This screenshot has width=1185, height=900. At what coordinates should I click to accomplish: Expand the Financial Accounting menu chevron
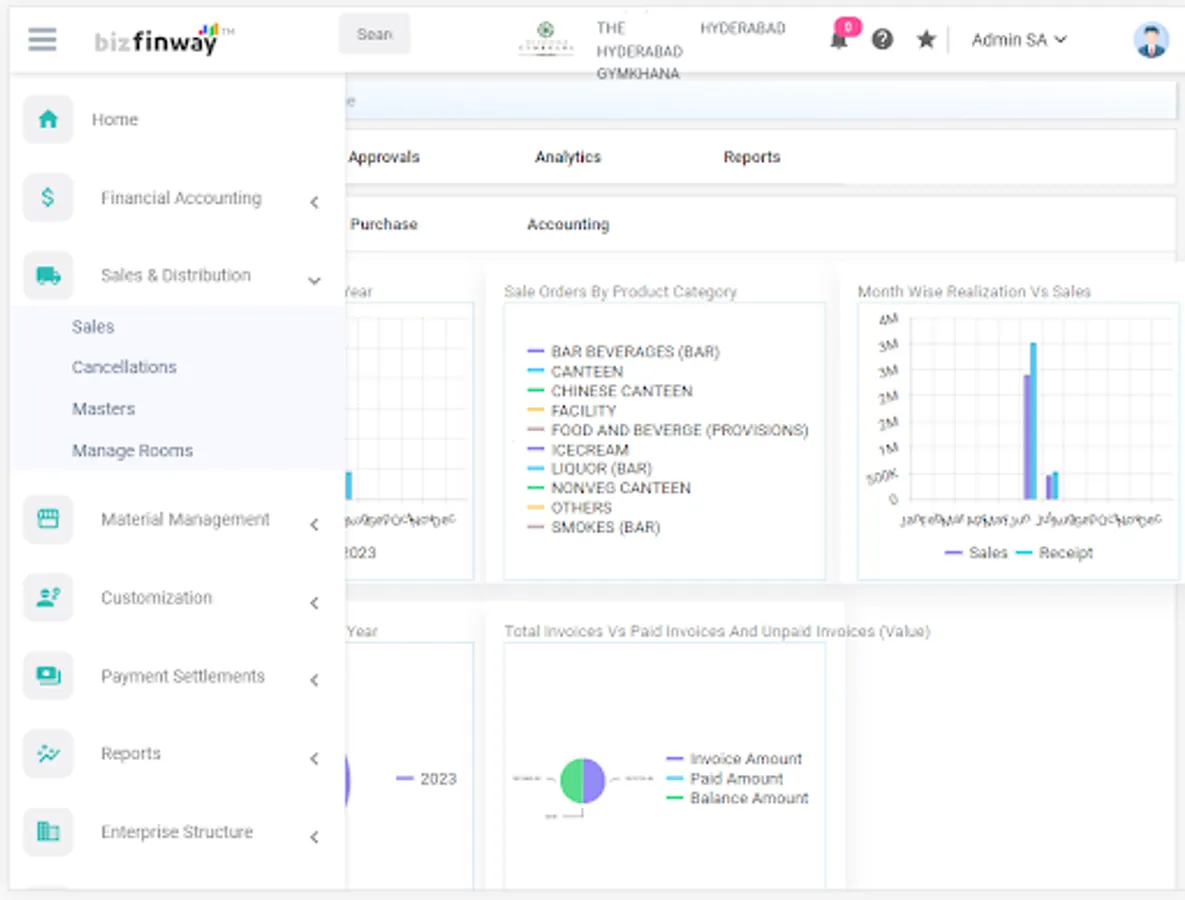click(314, 202)
